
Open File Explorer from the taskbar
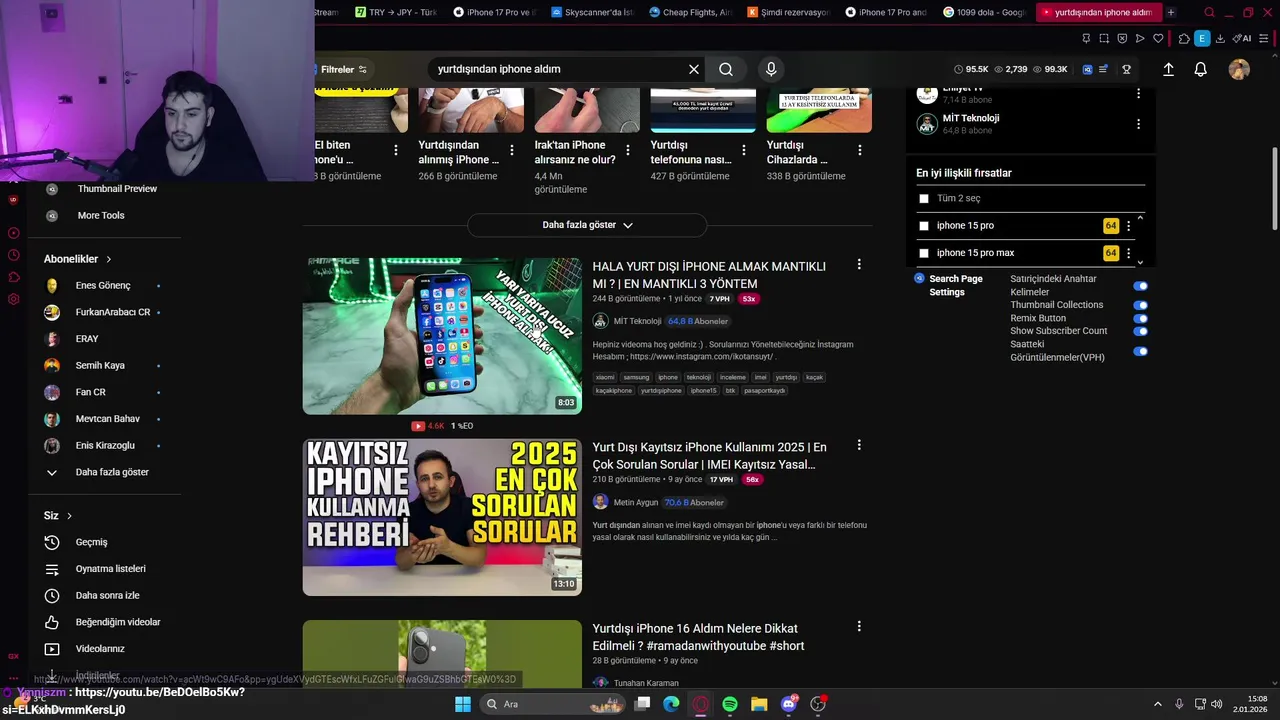[x=759, y=704]
